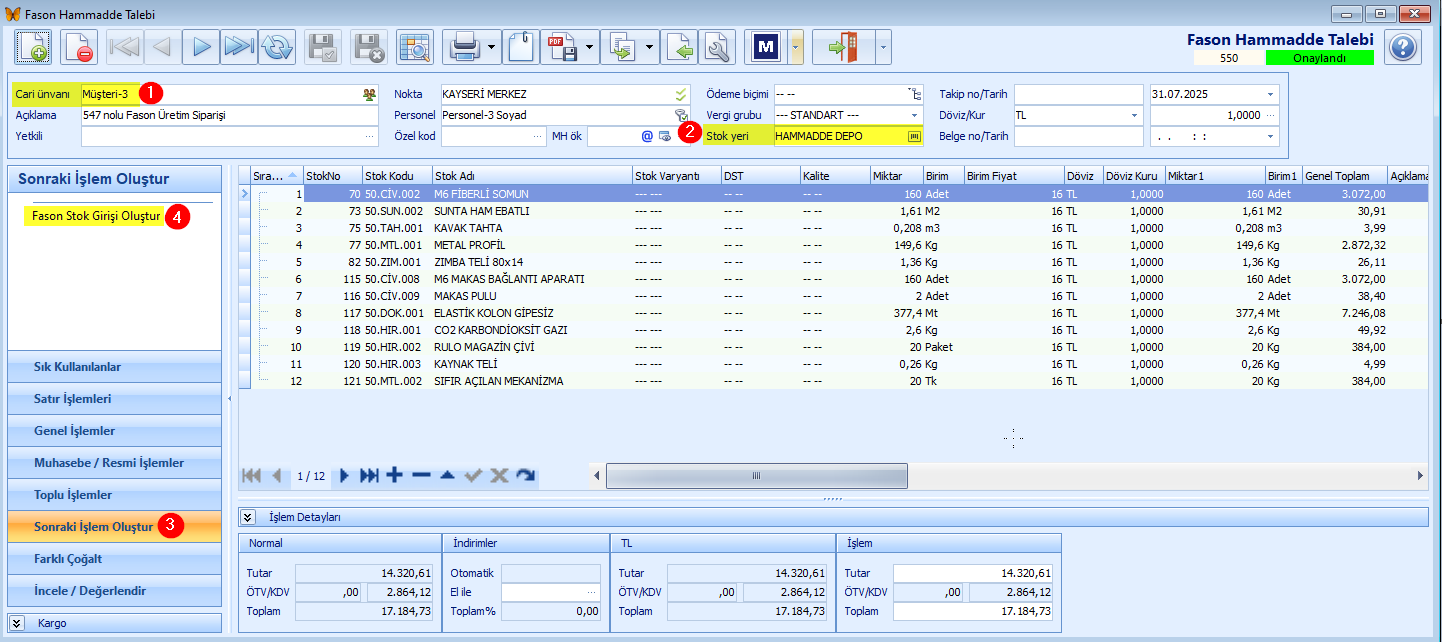Open the document transfer dropdown arrow
This screenshot has width=1442, height=642.
[x=651, y=47]
